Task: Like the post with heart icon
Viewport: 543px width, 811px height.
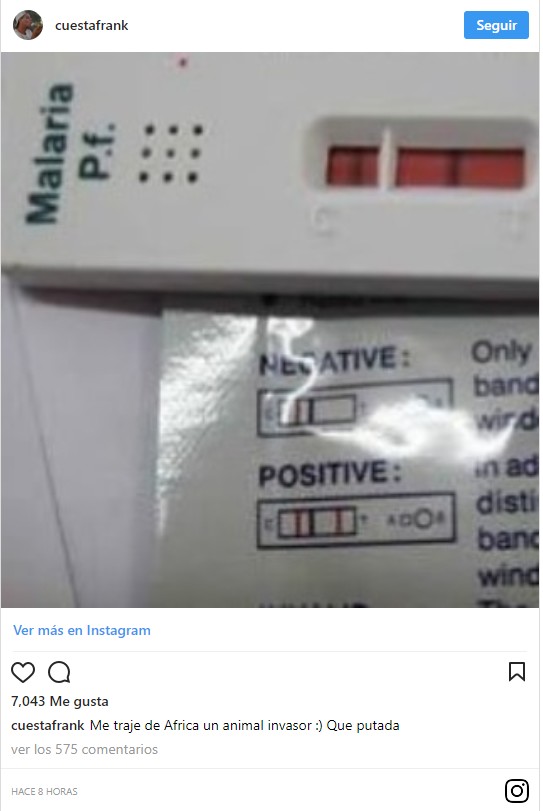Action: (23, 672)
